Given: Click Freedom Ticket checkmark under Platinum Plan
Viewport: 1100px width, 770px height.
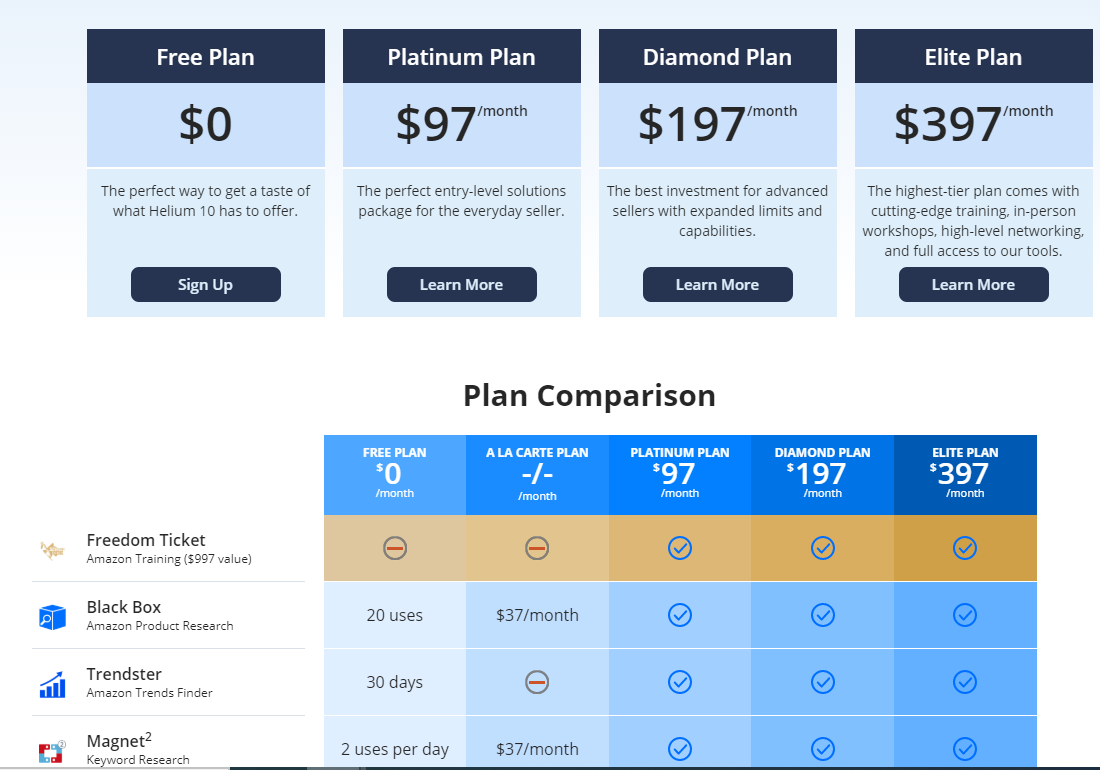Looking at the screenshot, I should coord(680,548).
